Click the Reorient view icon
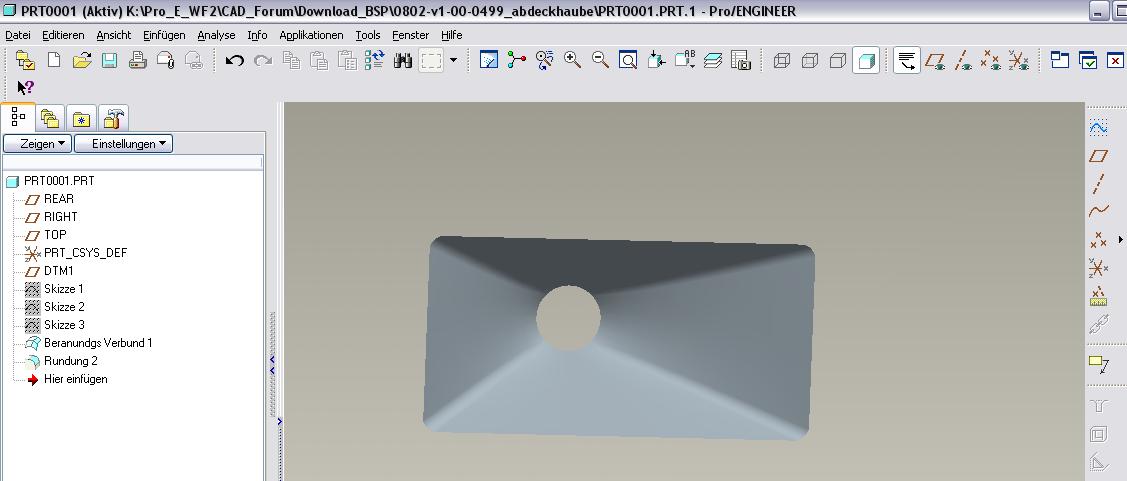Screen dimensions: 1127x481 (656, 60)
